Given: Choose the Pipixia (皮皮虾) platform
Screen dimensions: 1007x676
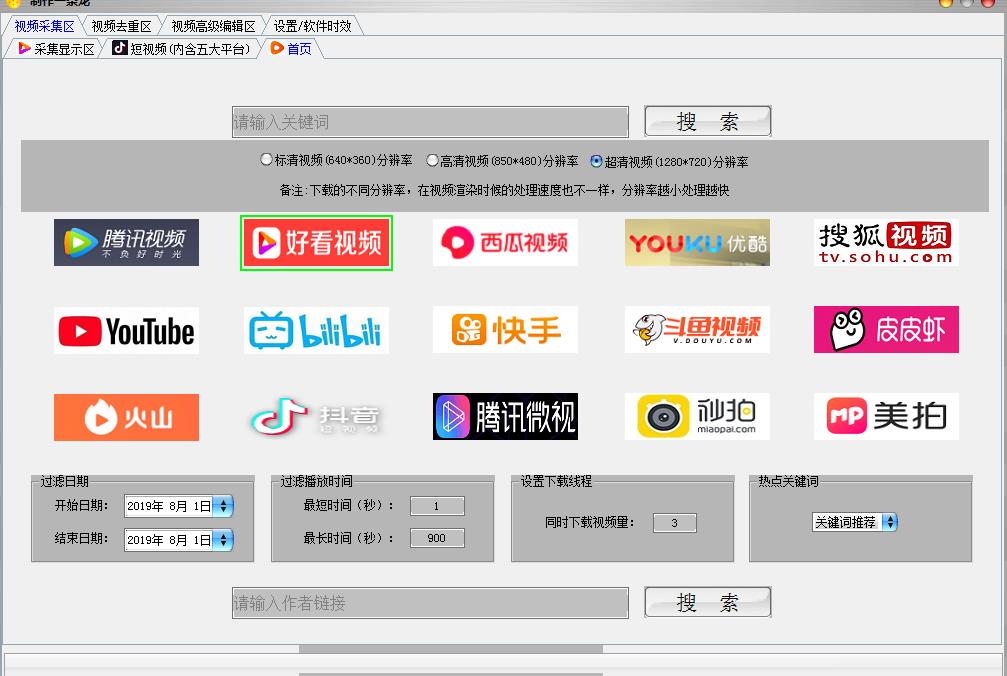Looking at the screenshot, I should (x=886, y=330).
